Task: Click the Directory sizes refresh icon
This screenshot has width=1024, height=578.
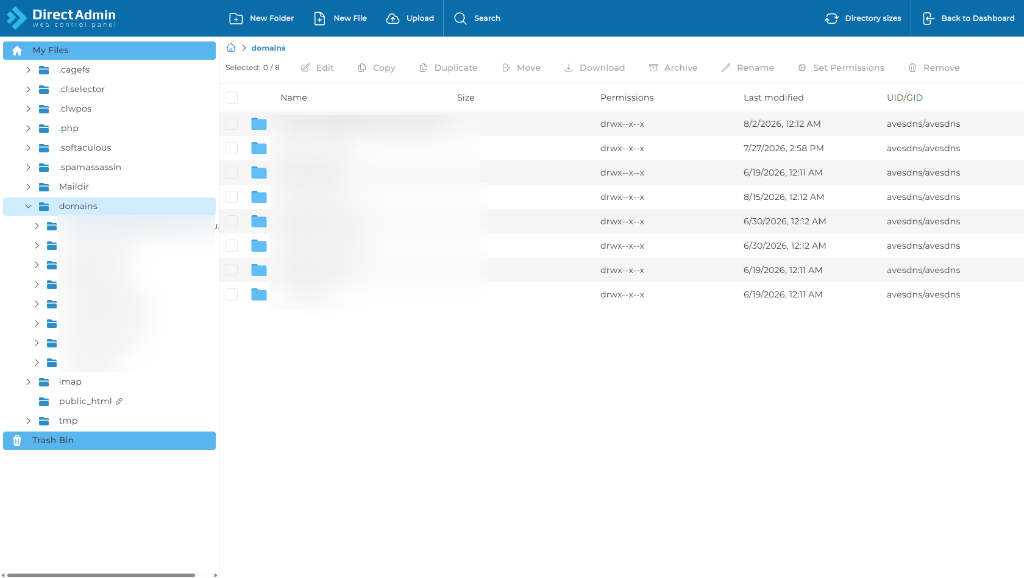Action: (x=831, y=18)
